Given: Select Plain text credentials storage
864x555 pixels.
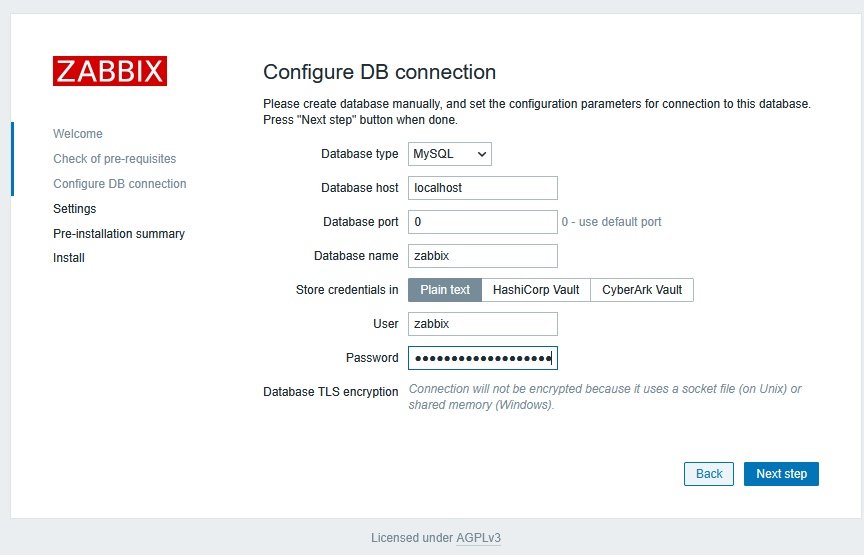Looking at the screenshot, I should 445,290.
